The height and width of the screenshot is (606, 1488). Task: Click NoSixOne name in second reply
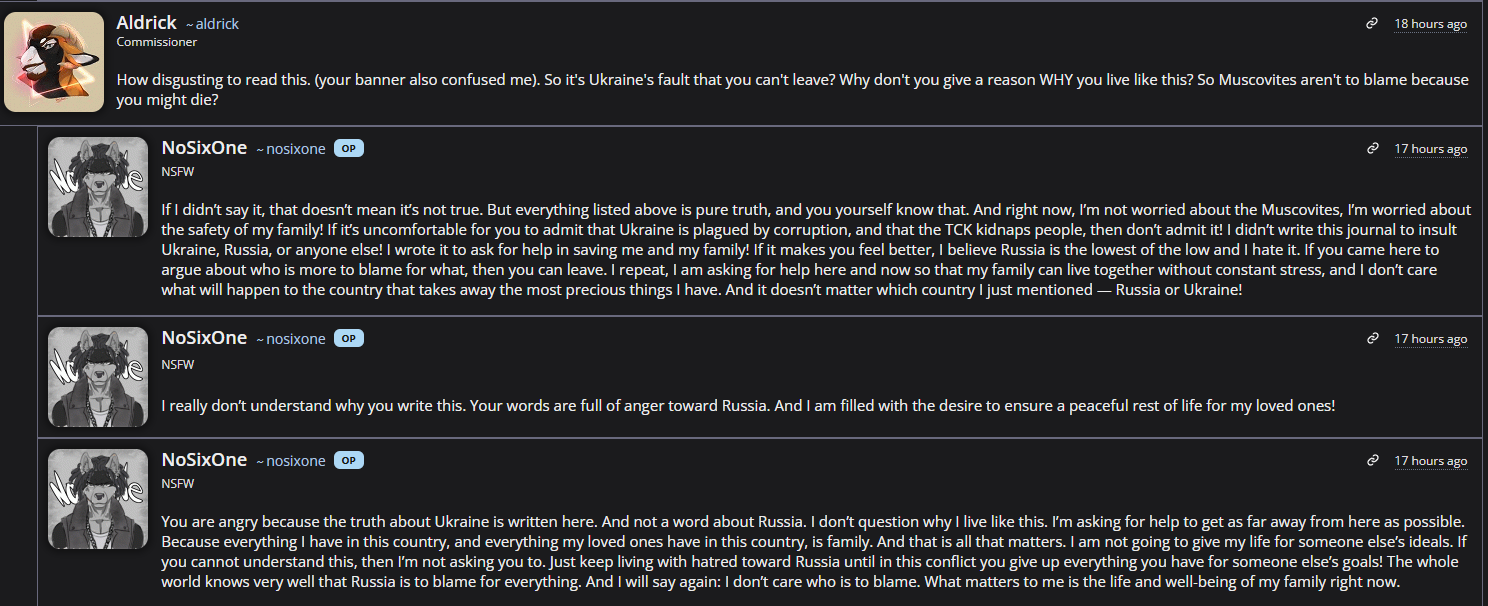click(x=204, y=337)
